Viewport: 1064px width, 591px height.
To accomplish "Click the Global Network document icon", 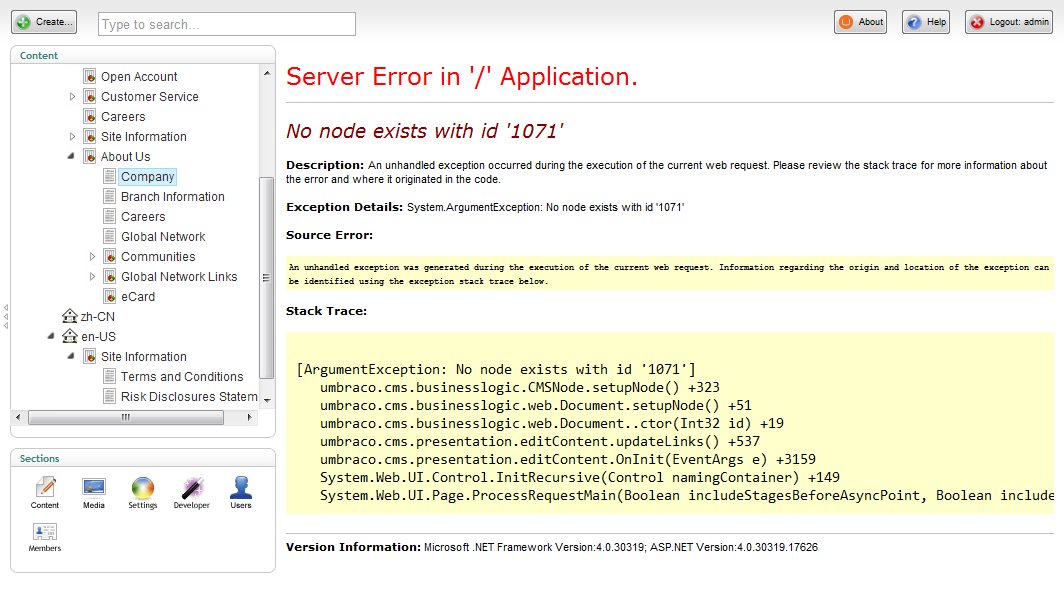I will click(109, 237).
